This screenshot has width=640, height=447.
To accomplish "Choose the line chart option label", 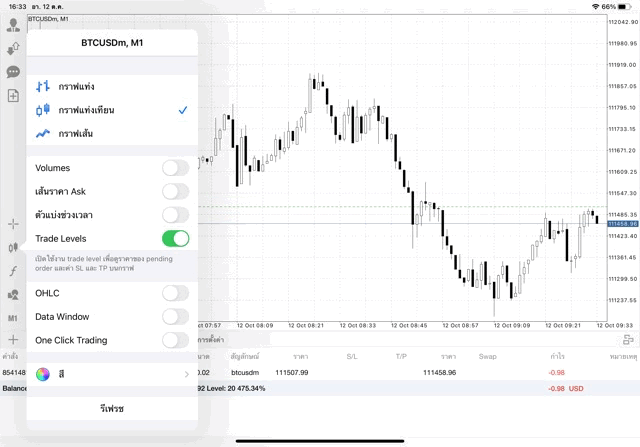I will coord(76,133).
